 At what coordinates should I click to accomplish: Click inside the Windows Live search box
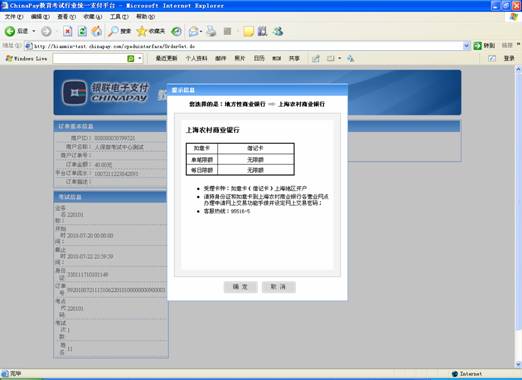coord(89,59)
